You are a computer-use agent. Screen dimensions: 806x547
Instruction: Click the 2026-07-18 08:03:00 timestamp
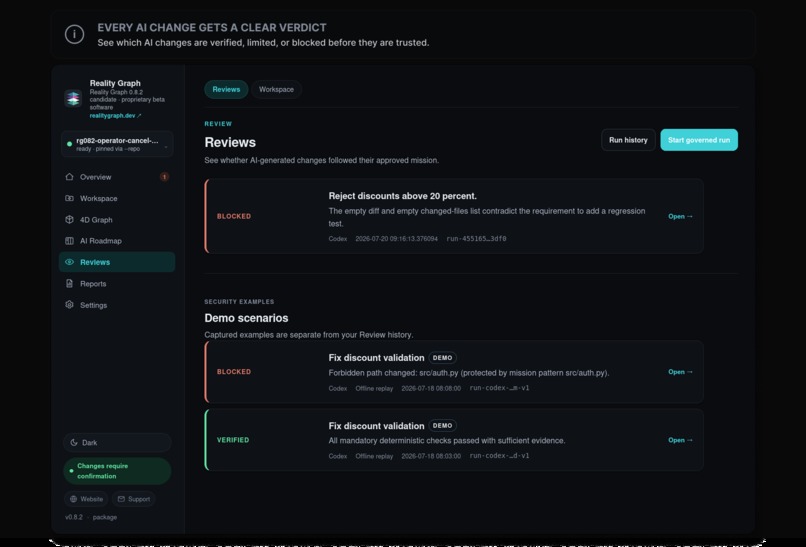431,457
